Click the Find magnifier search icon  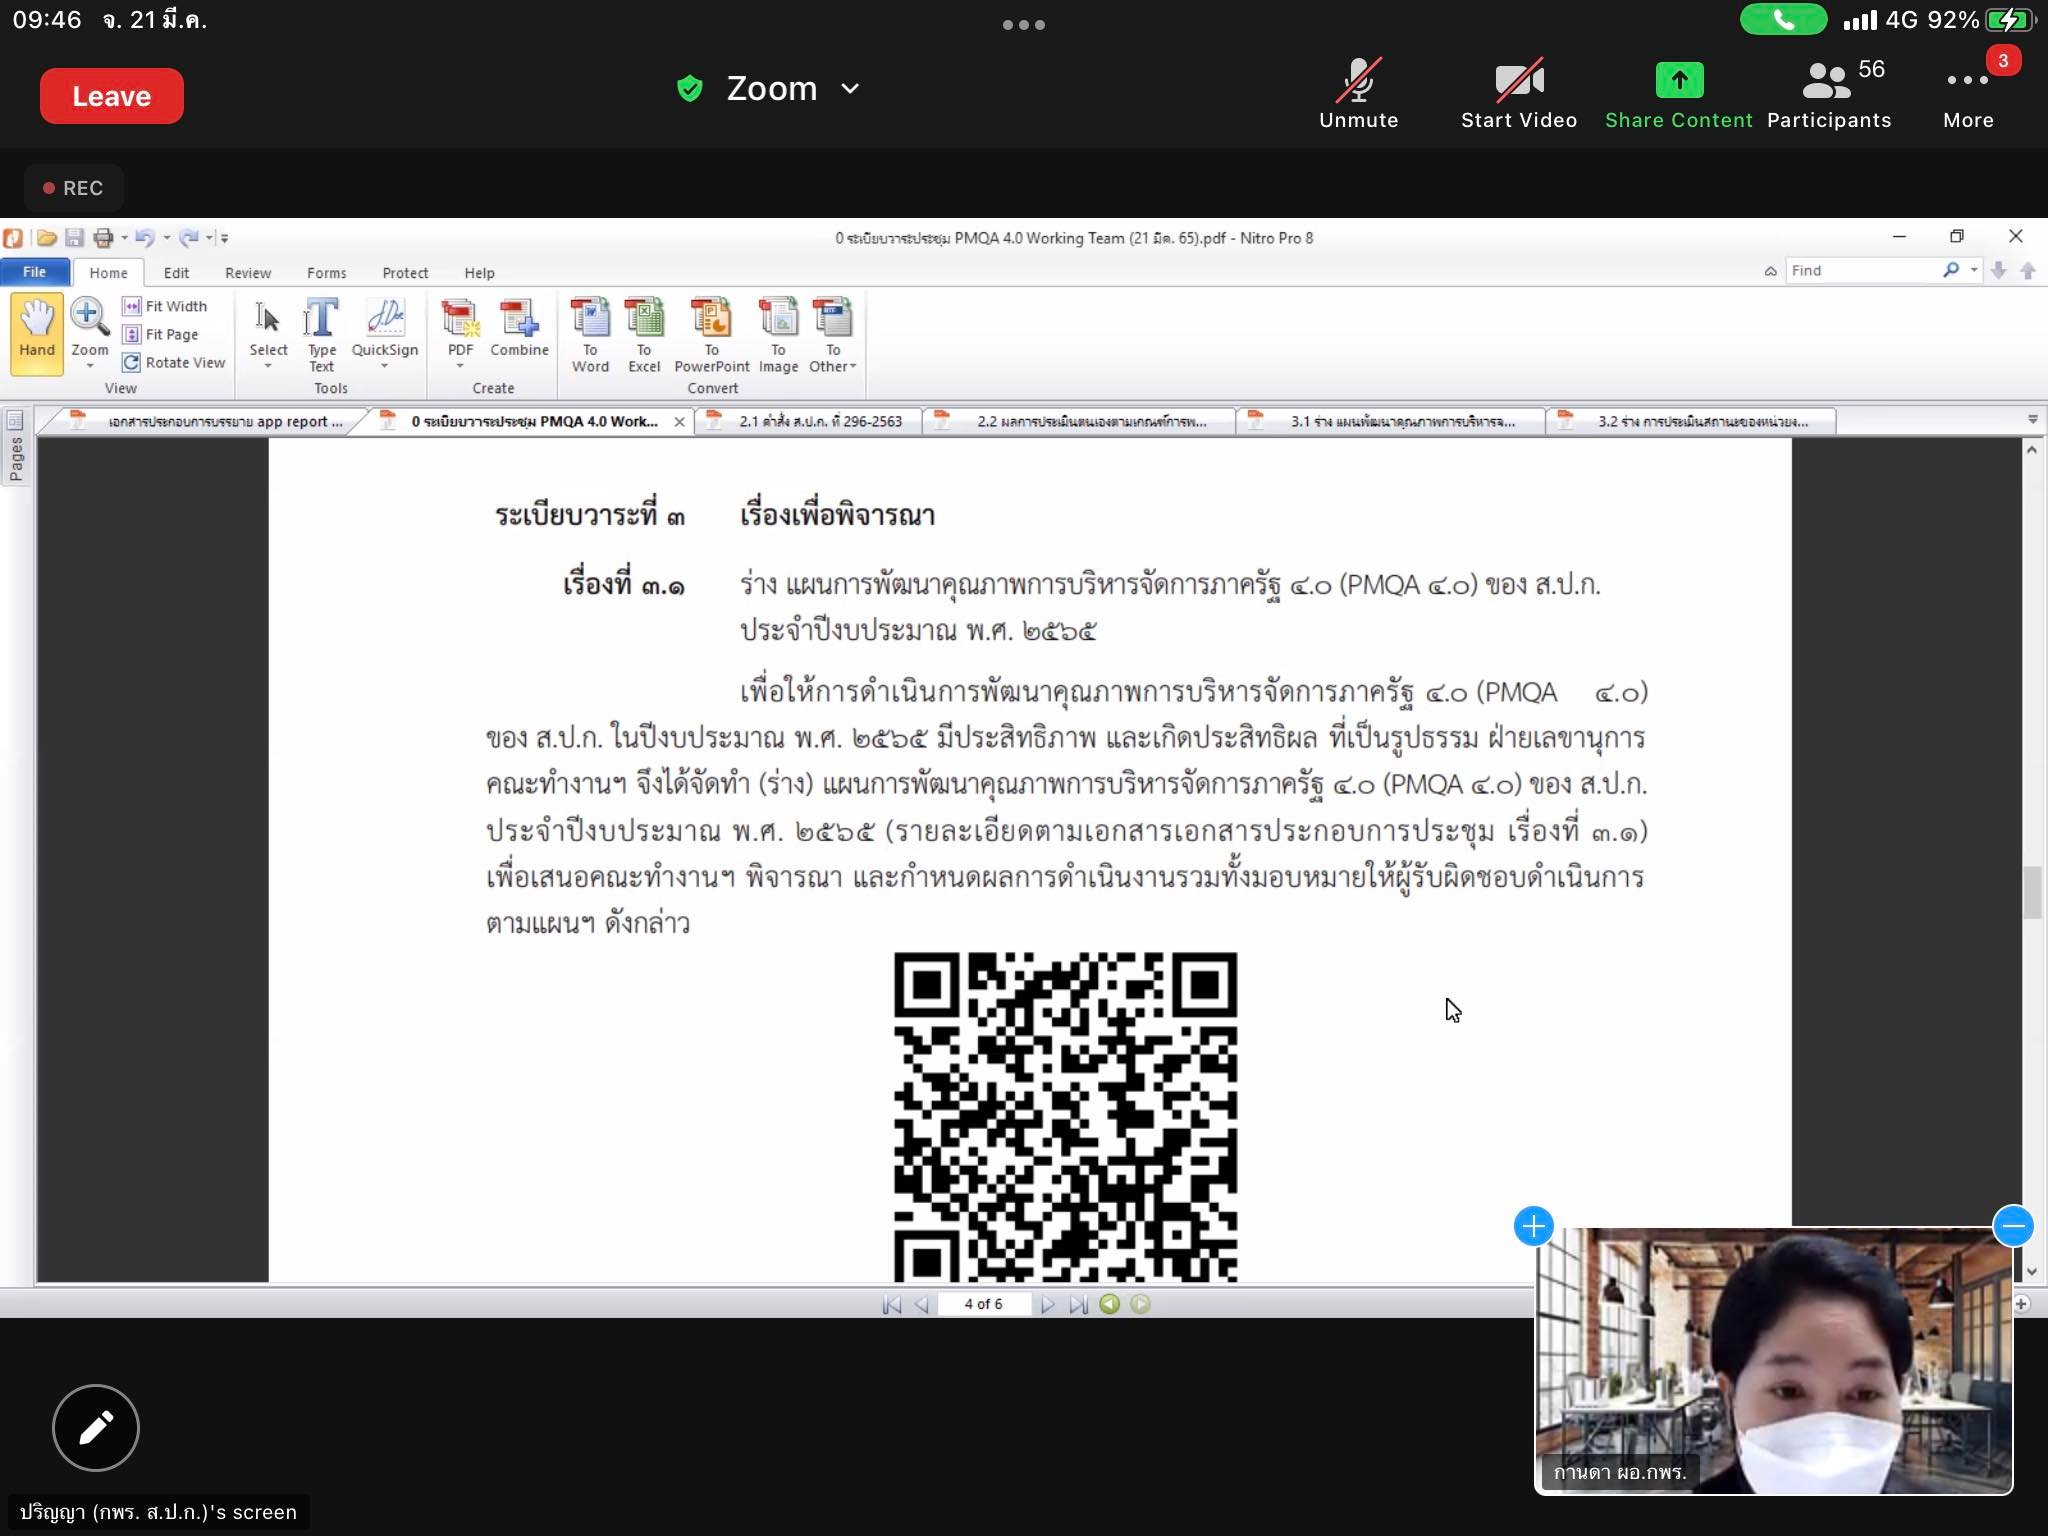tap(1951, 270)
